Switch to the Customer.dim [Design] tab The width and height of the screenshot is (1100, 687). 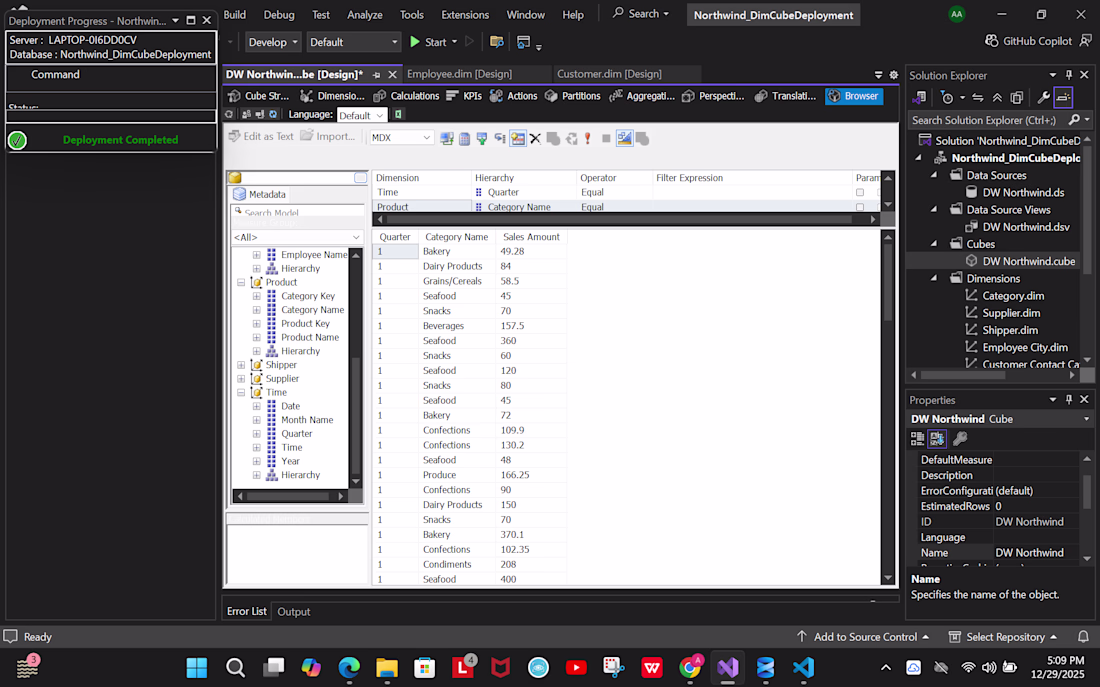point(609,74)
